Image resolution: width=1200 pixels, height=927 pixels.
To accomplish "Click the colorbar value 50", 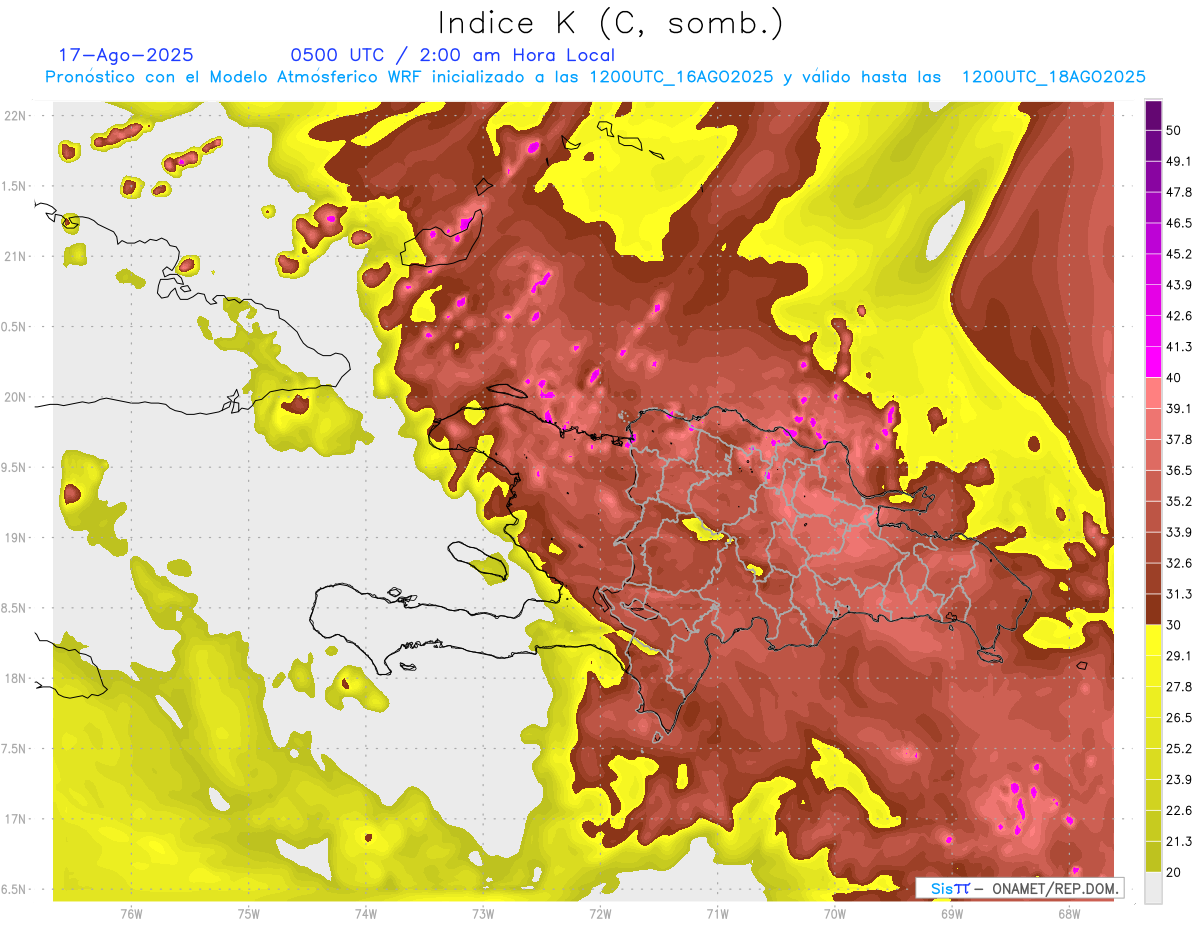I will pos(1174,130).
